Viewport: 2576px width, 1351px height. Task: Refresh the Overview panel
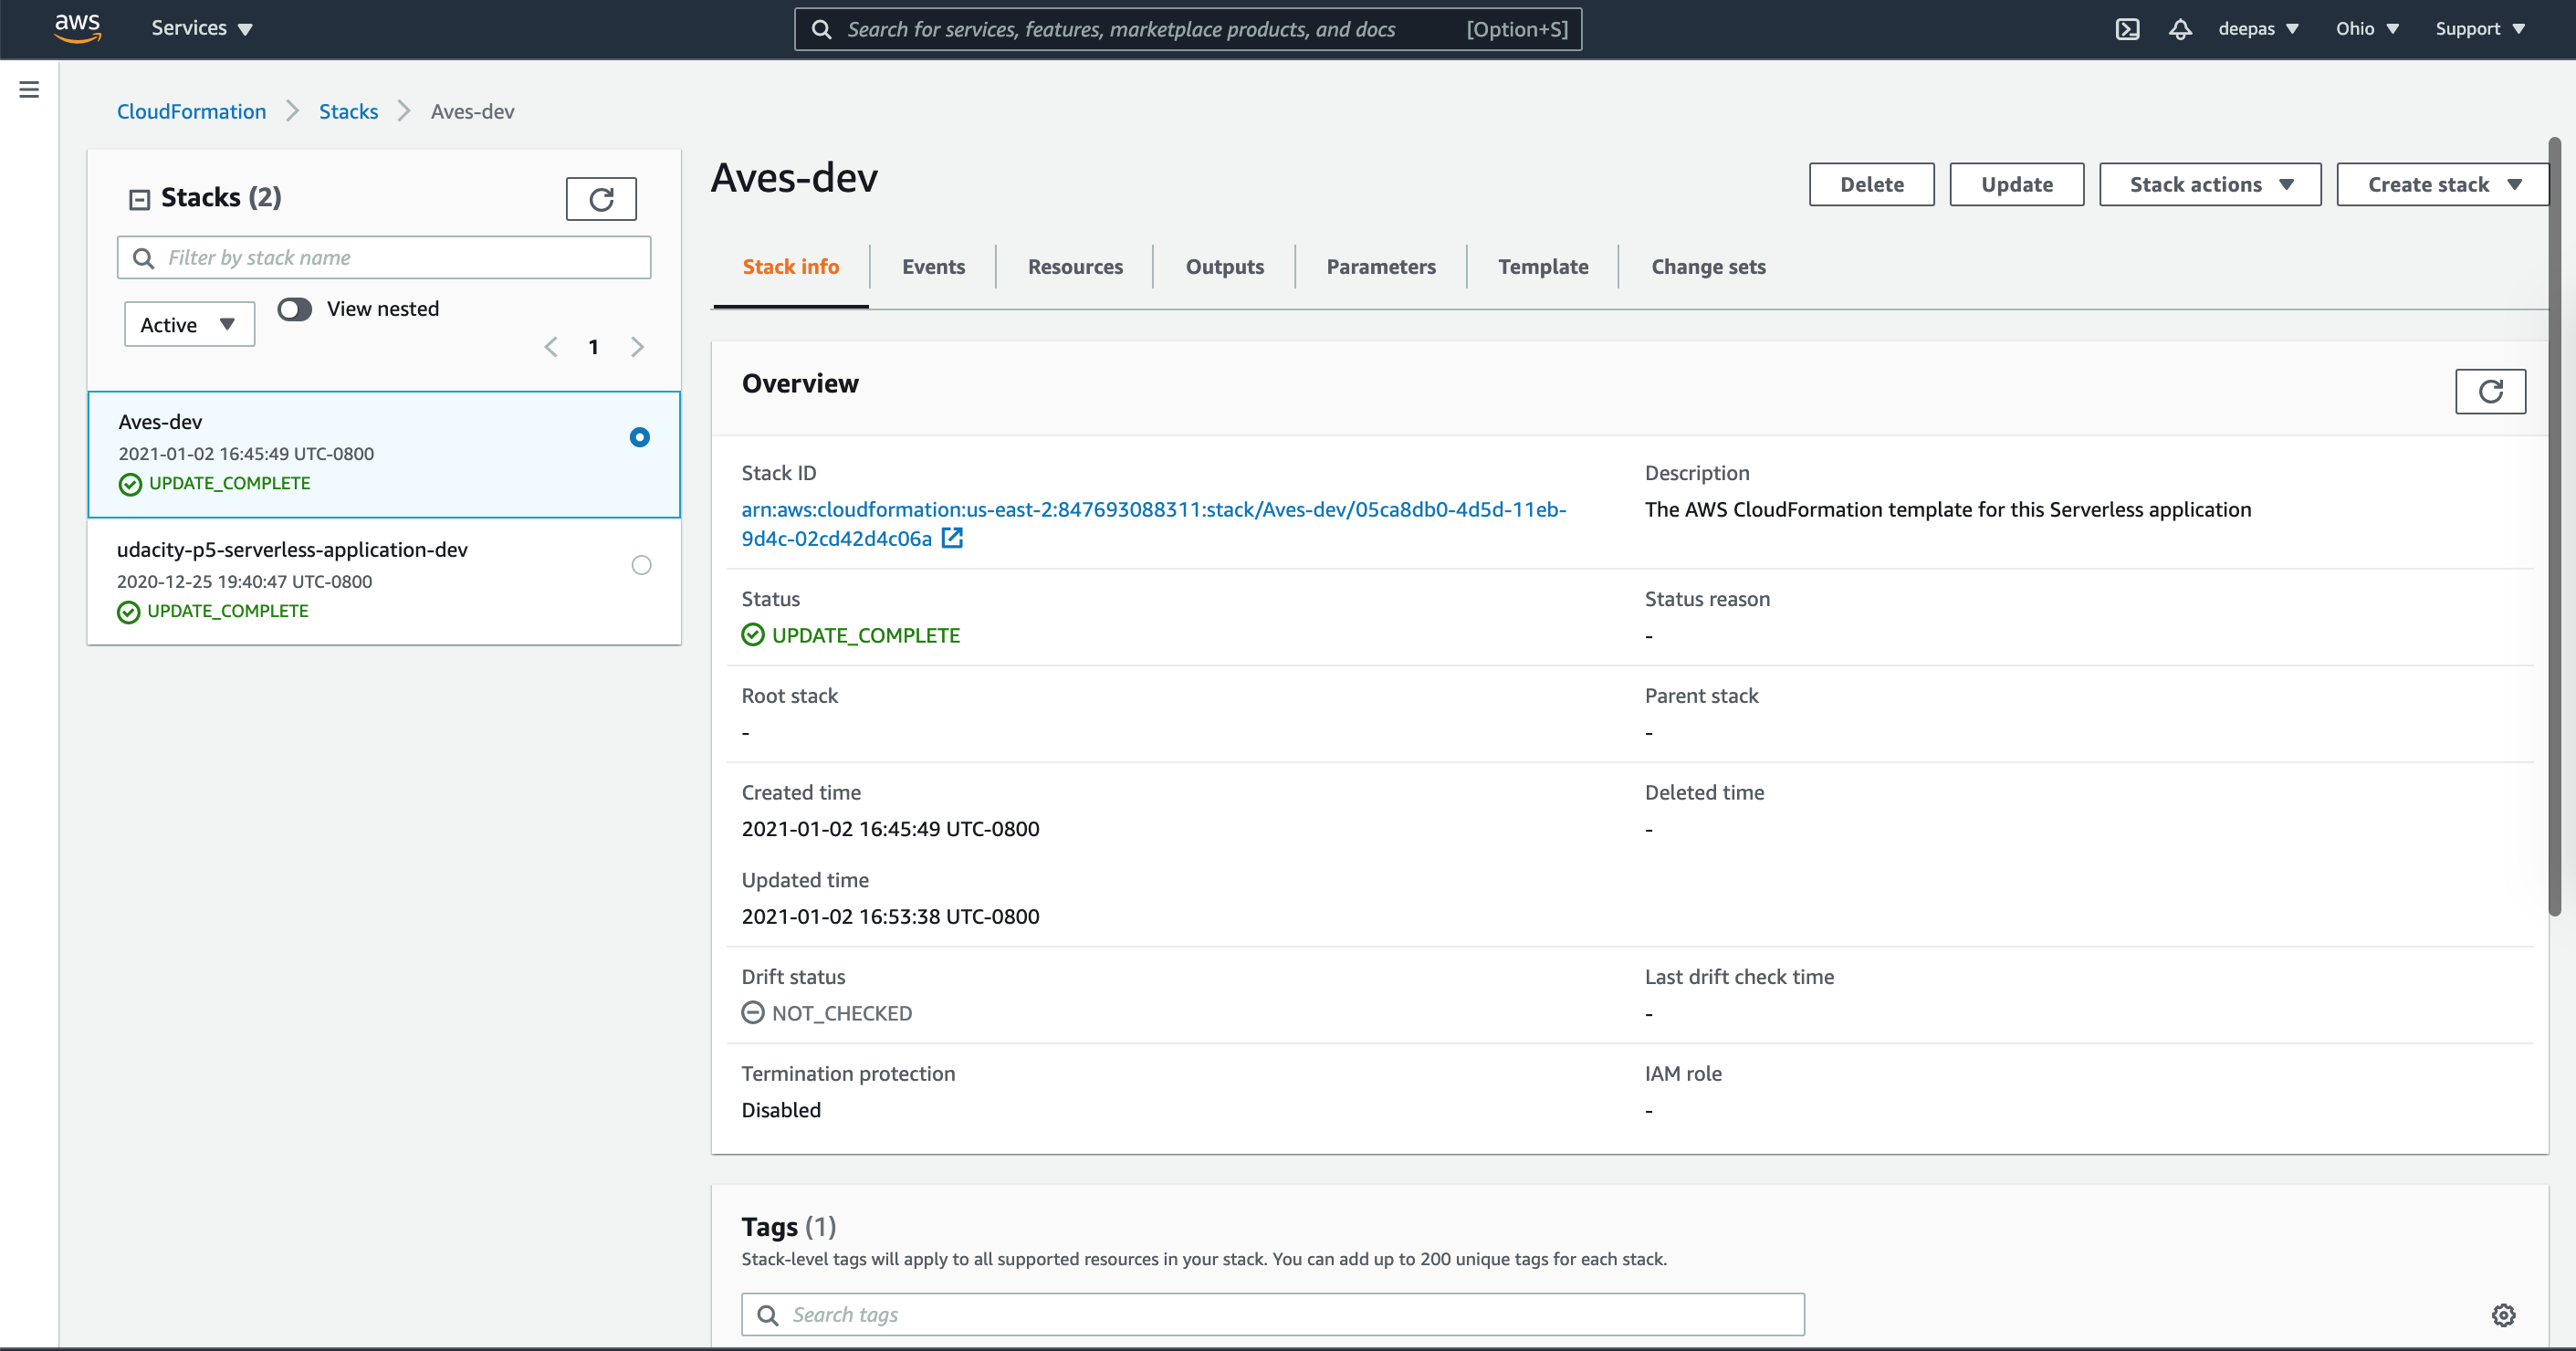pos(2490,391)
